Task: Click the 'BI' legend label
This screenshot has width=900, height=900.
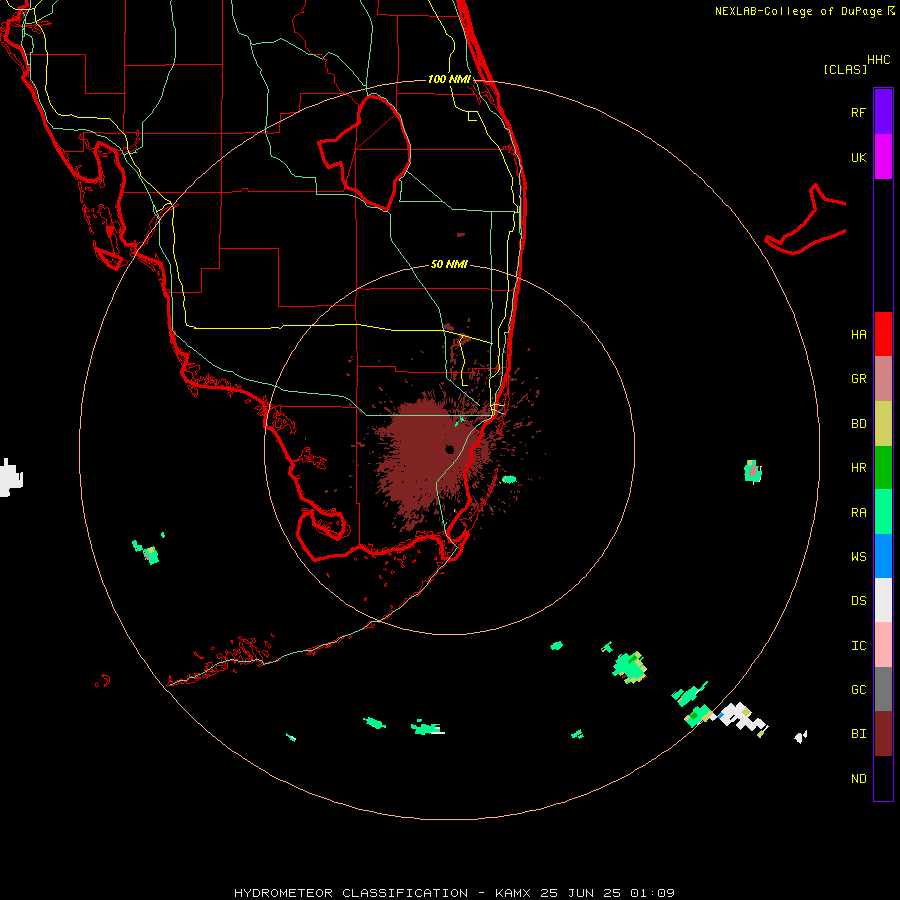Action: click(858, 734)
